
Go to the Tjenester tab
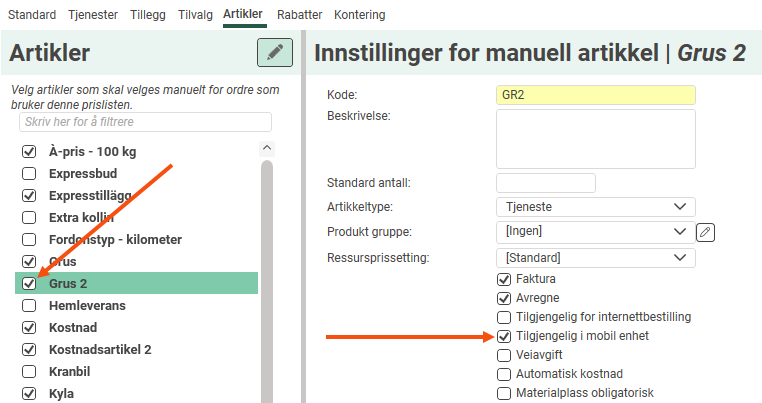pos(92,15)
